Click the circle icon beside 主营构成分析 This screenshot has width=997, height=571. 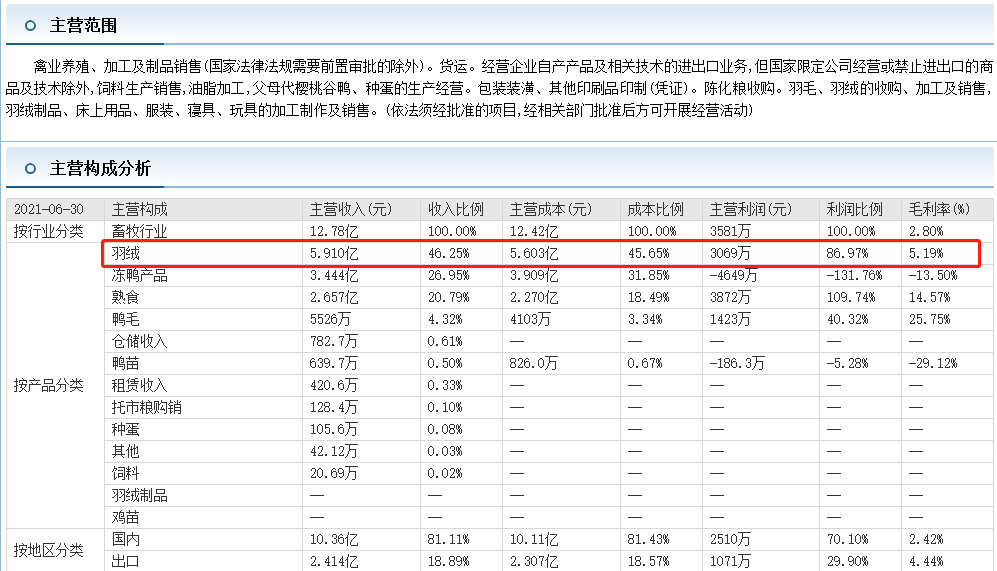(x=30, y=169)
